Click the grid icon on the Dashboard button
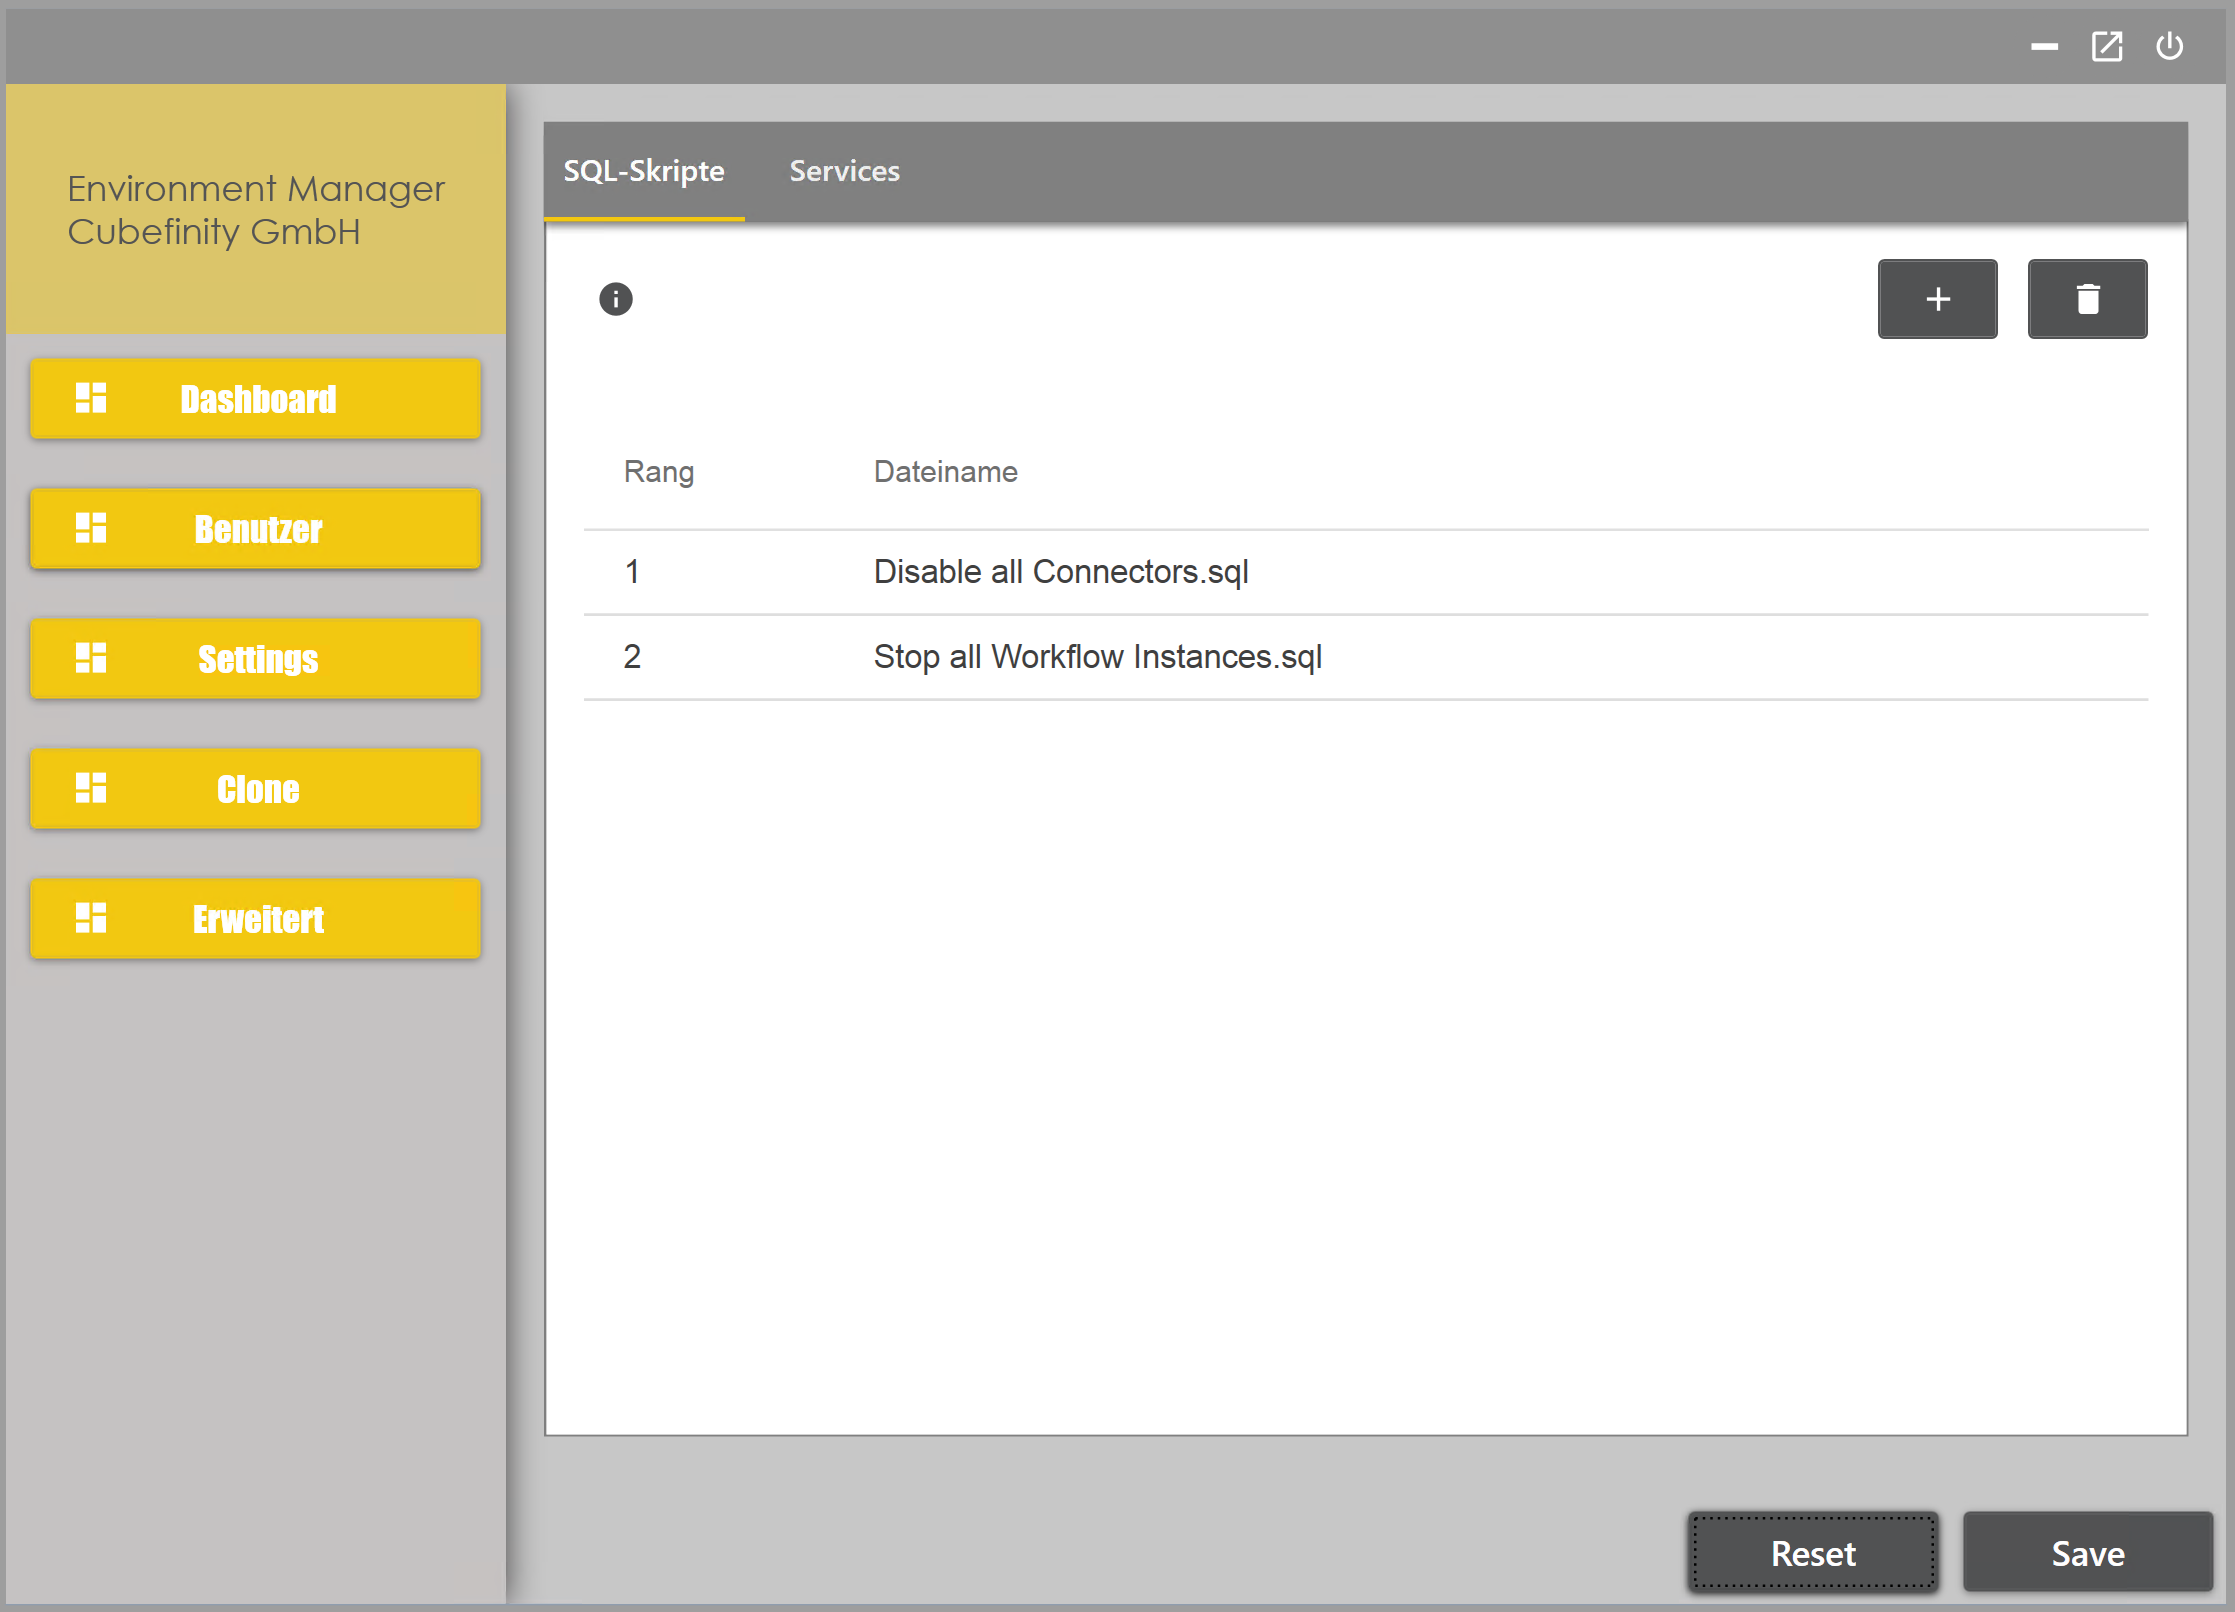Viewport: 2235px width, 1612px height. (91, 398)
